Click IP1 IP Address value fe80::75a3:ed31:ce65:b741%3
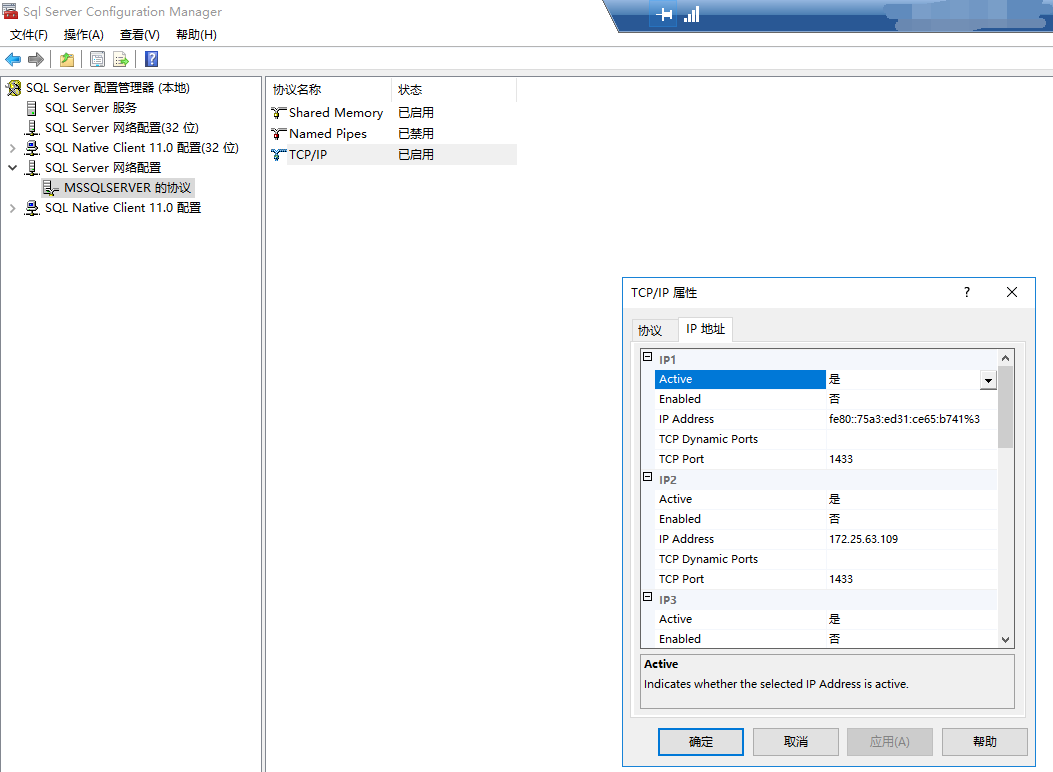This screenshot has height=772, width=1053. click(x=904, y=419)
